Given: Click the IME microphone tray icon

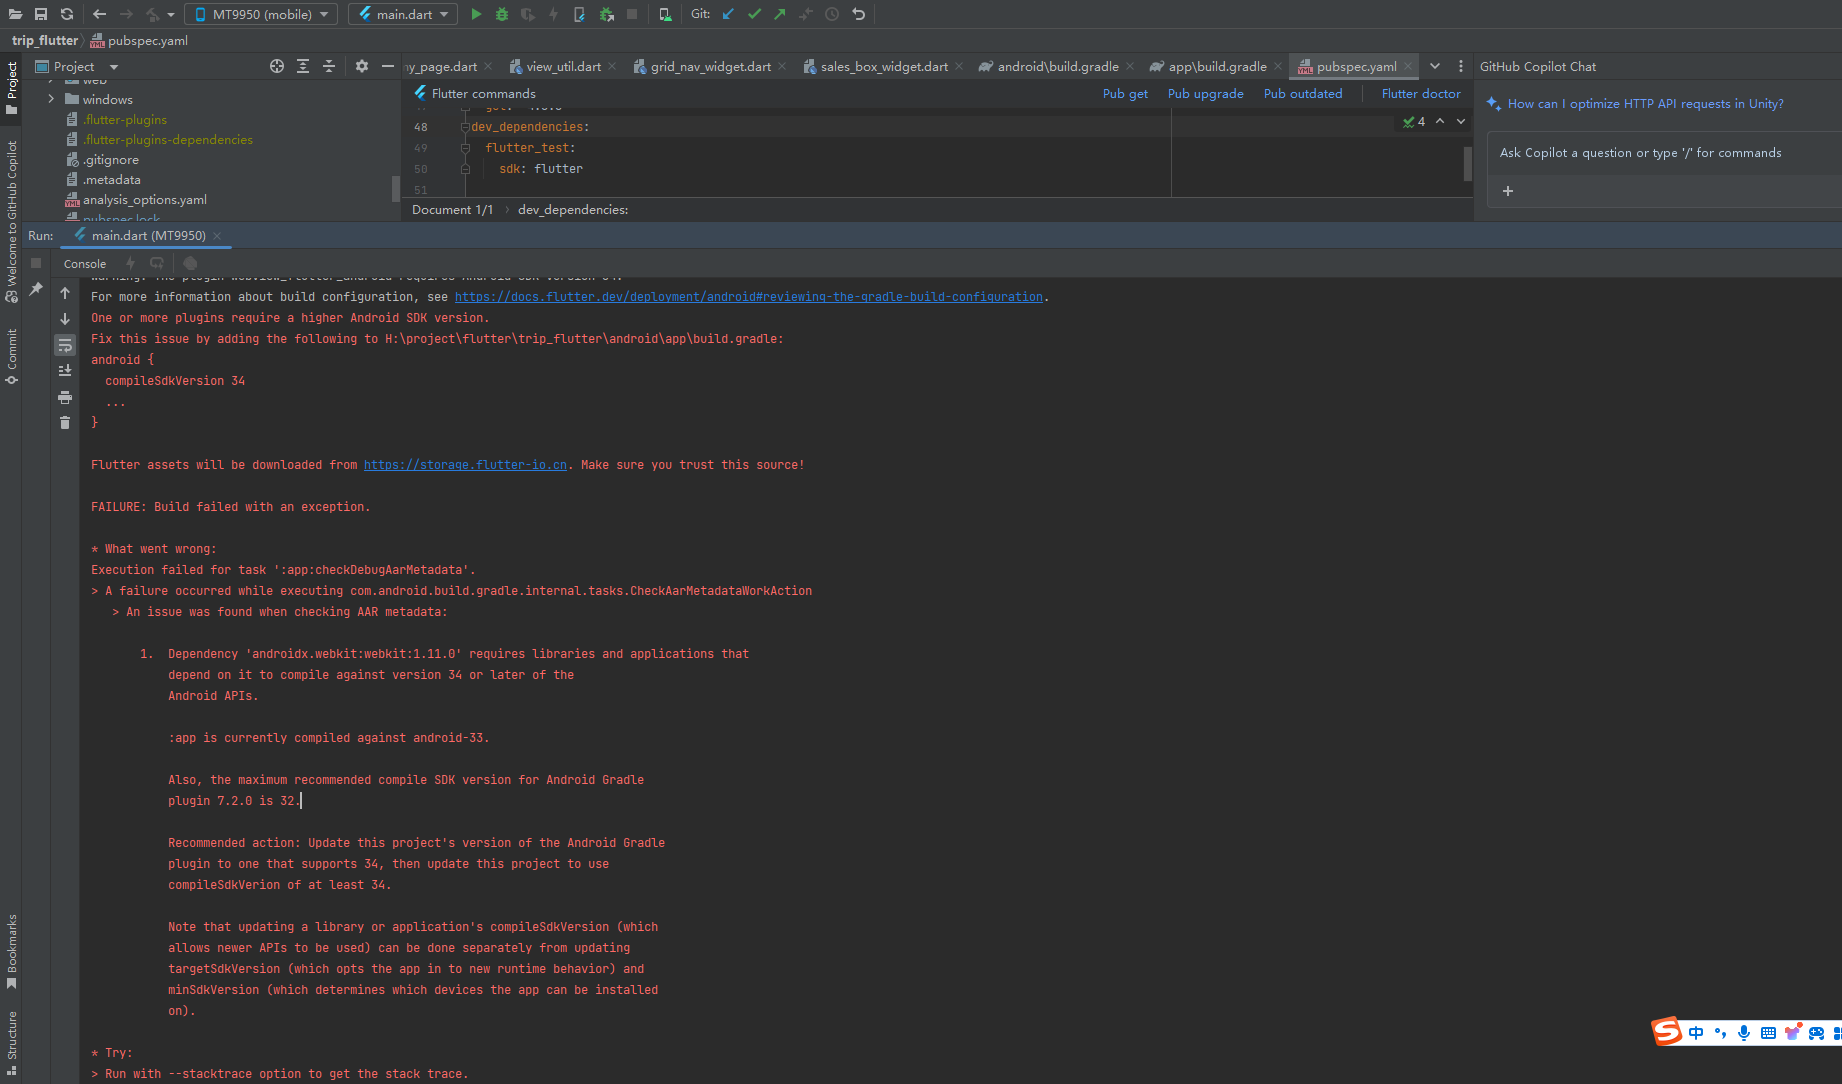Looking at the screenshot, I should [1744, 1033].
